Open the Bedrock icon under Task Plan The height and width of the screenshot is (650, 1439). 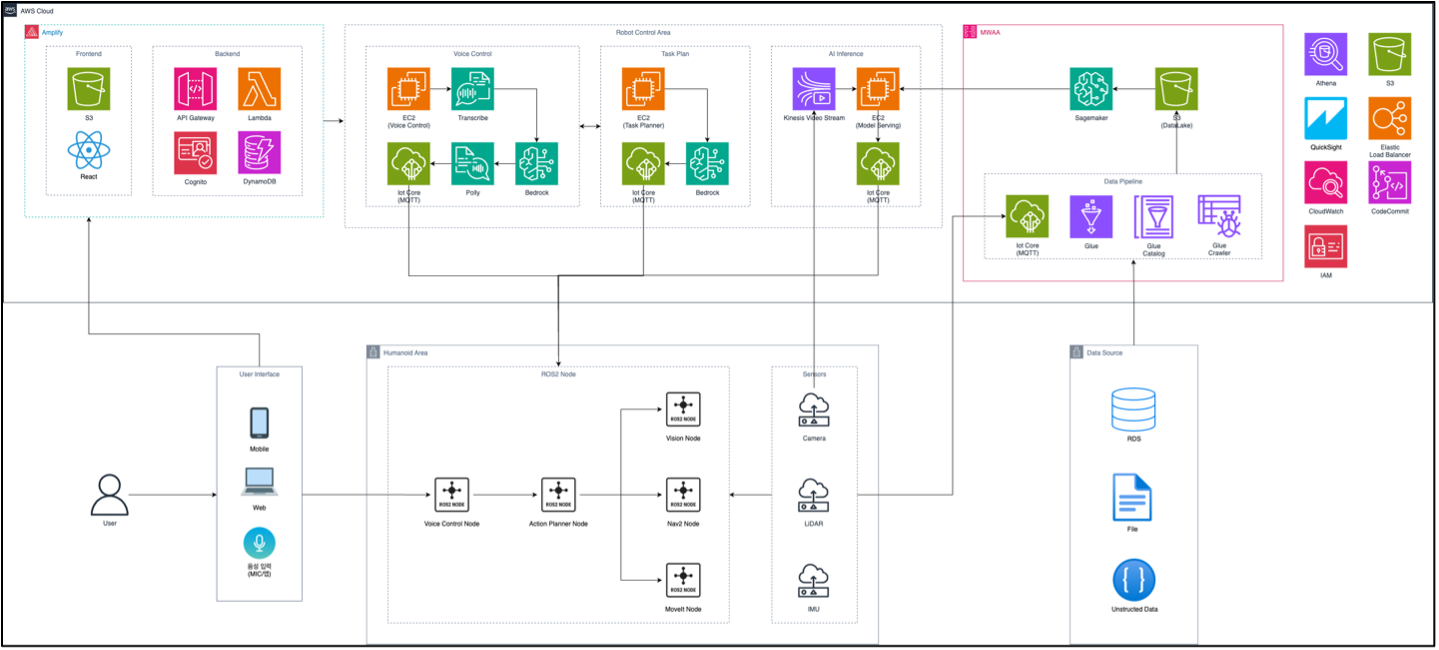707,163
